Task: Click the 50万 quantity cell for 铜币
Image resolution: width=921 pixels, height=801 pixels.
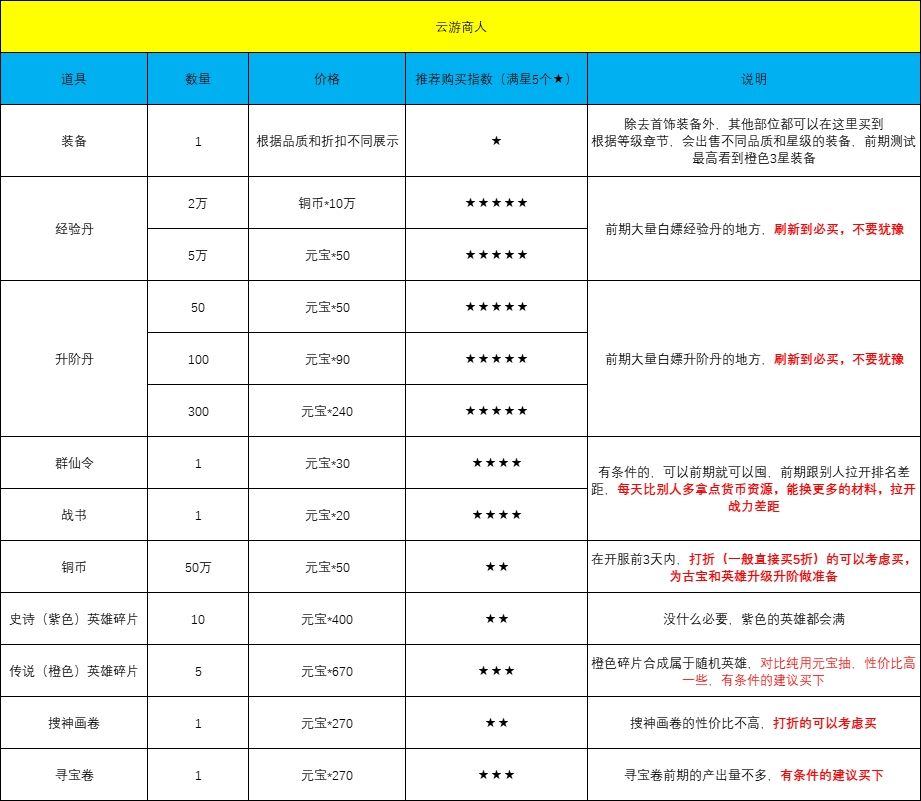Action: click(198, 567)
